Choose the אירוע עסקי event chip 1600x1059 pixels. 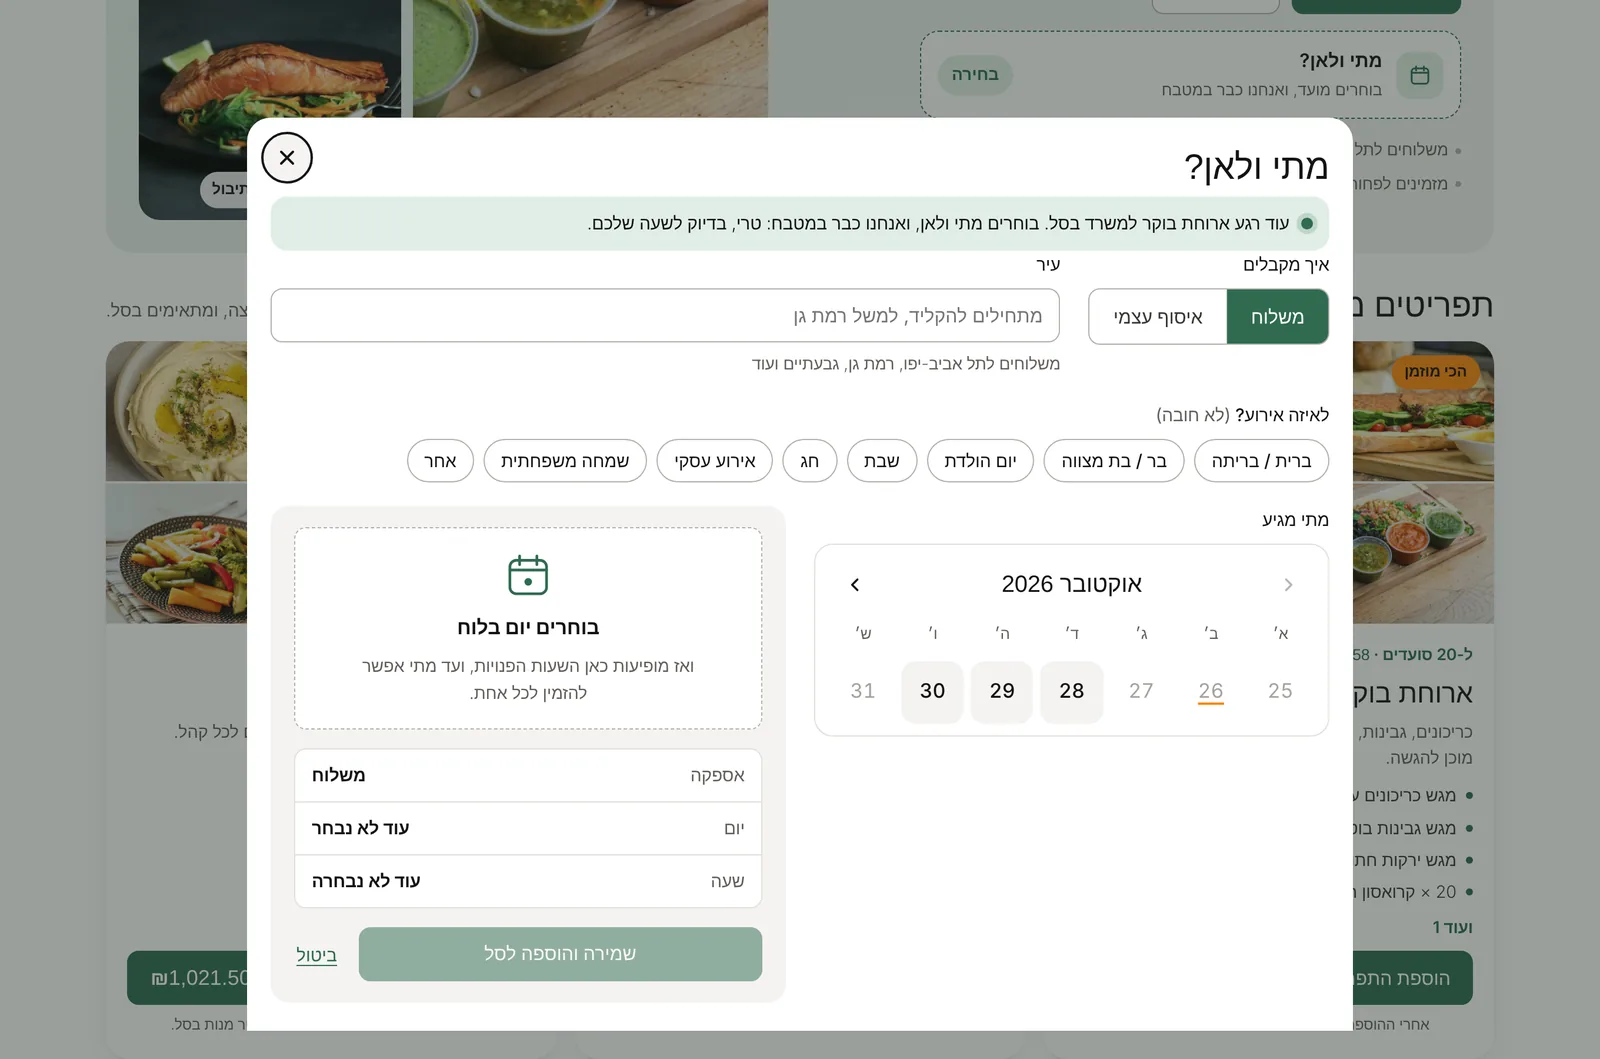(x=715, y=461)
